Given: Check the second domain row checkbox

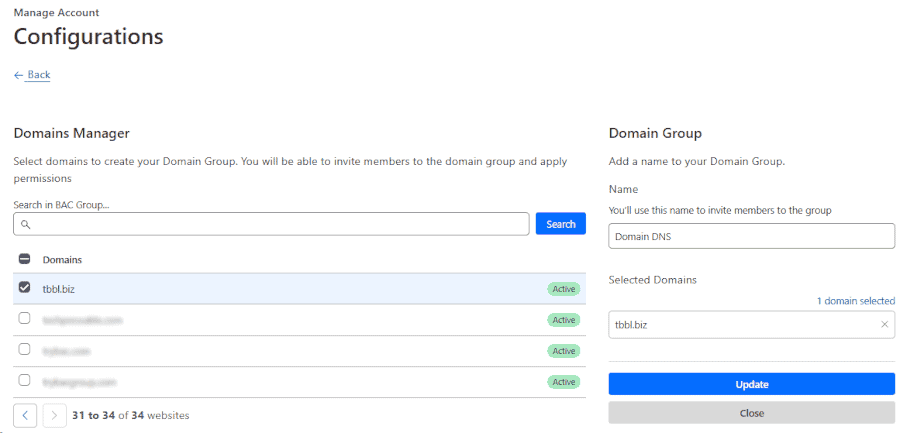Looking at the screenshot, I should point(25,318).
